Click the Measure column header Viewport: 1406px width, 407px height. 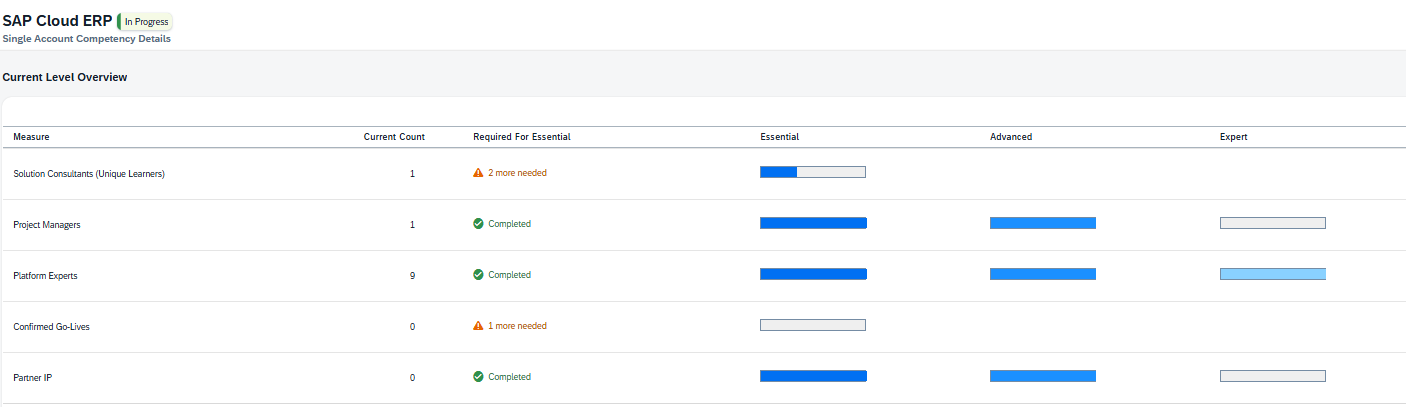pyautogui.click(x=31, y=137)
